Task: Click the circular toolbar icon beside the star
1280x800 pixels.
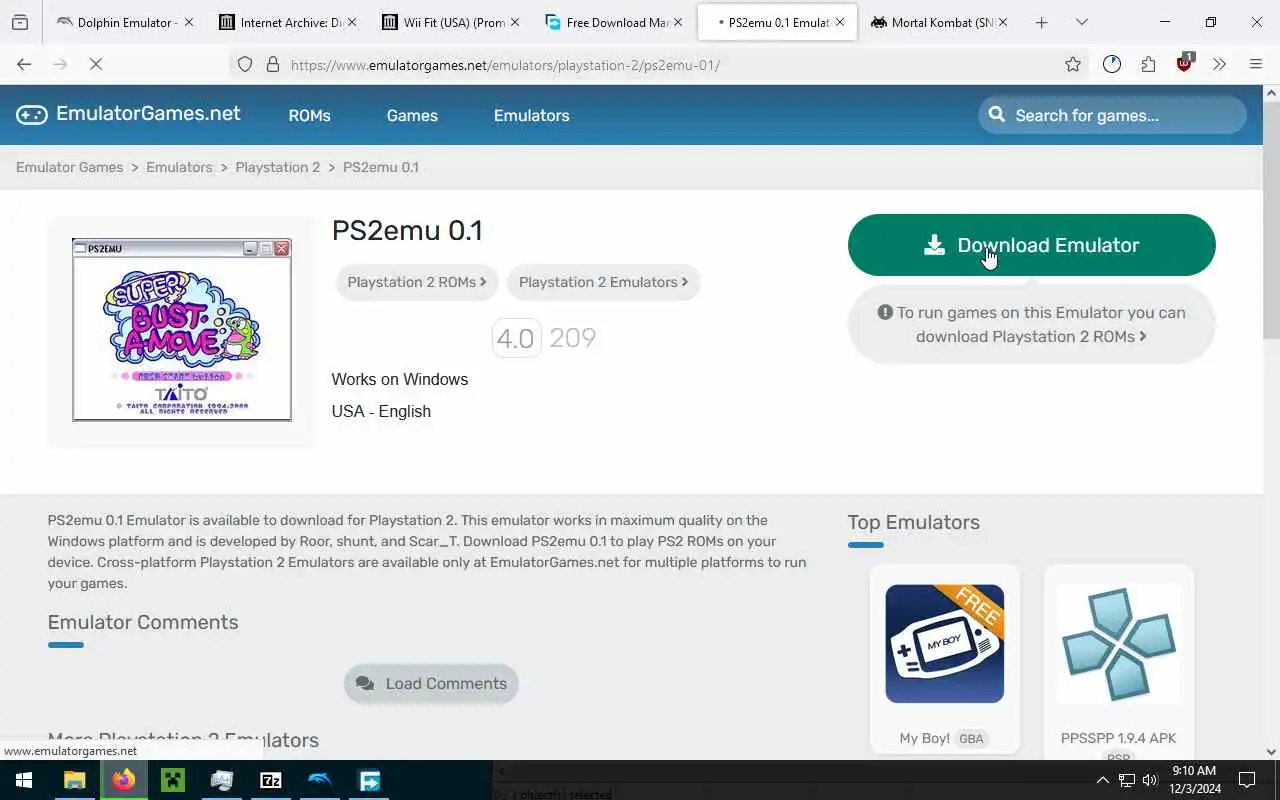Action: pos(1112,64)
